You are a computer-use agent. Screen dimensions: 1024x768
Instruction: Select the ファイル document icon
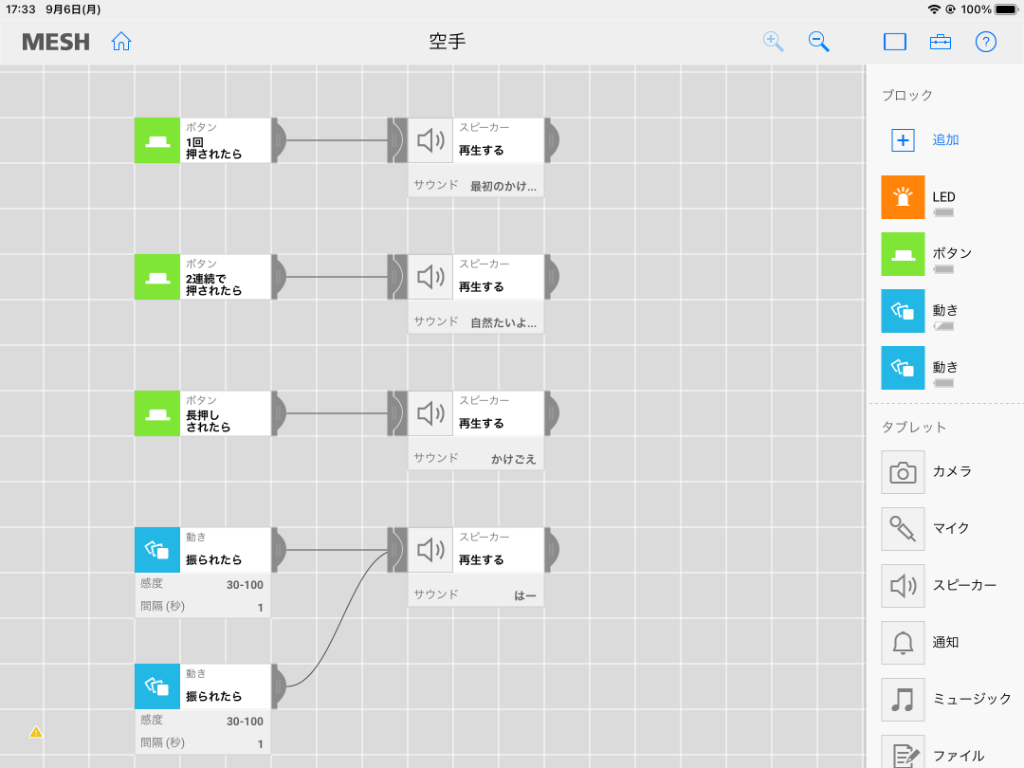(x=903, y=752)
